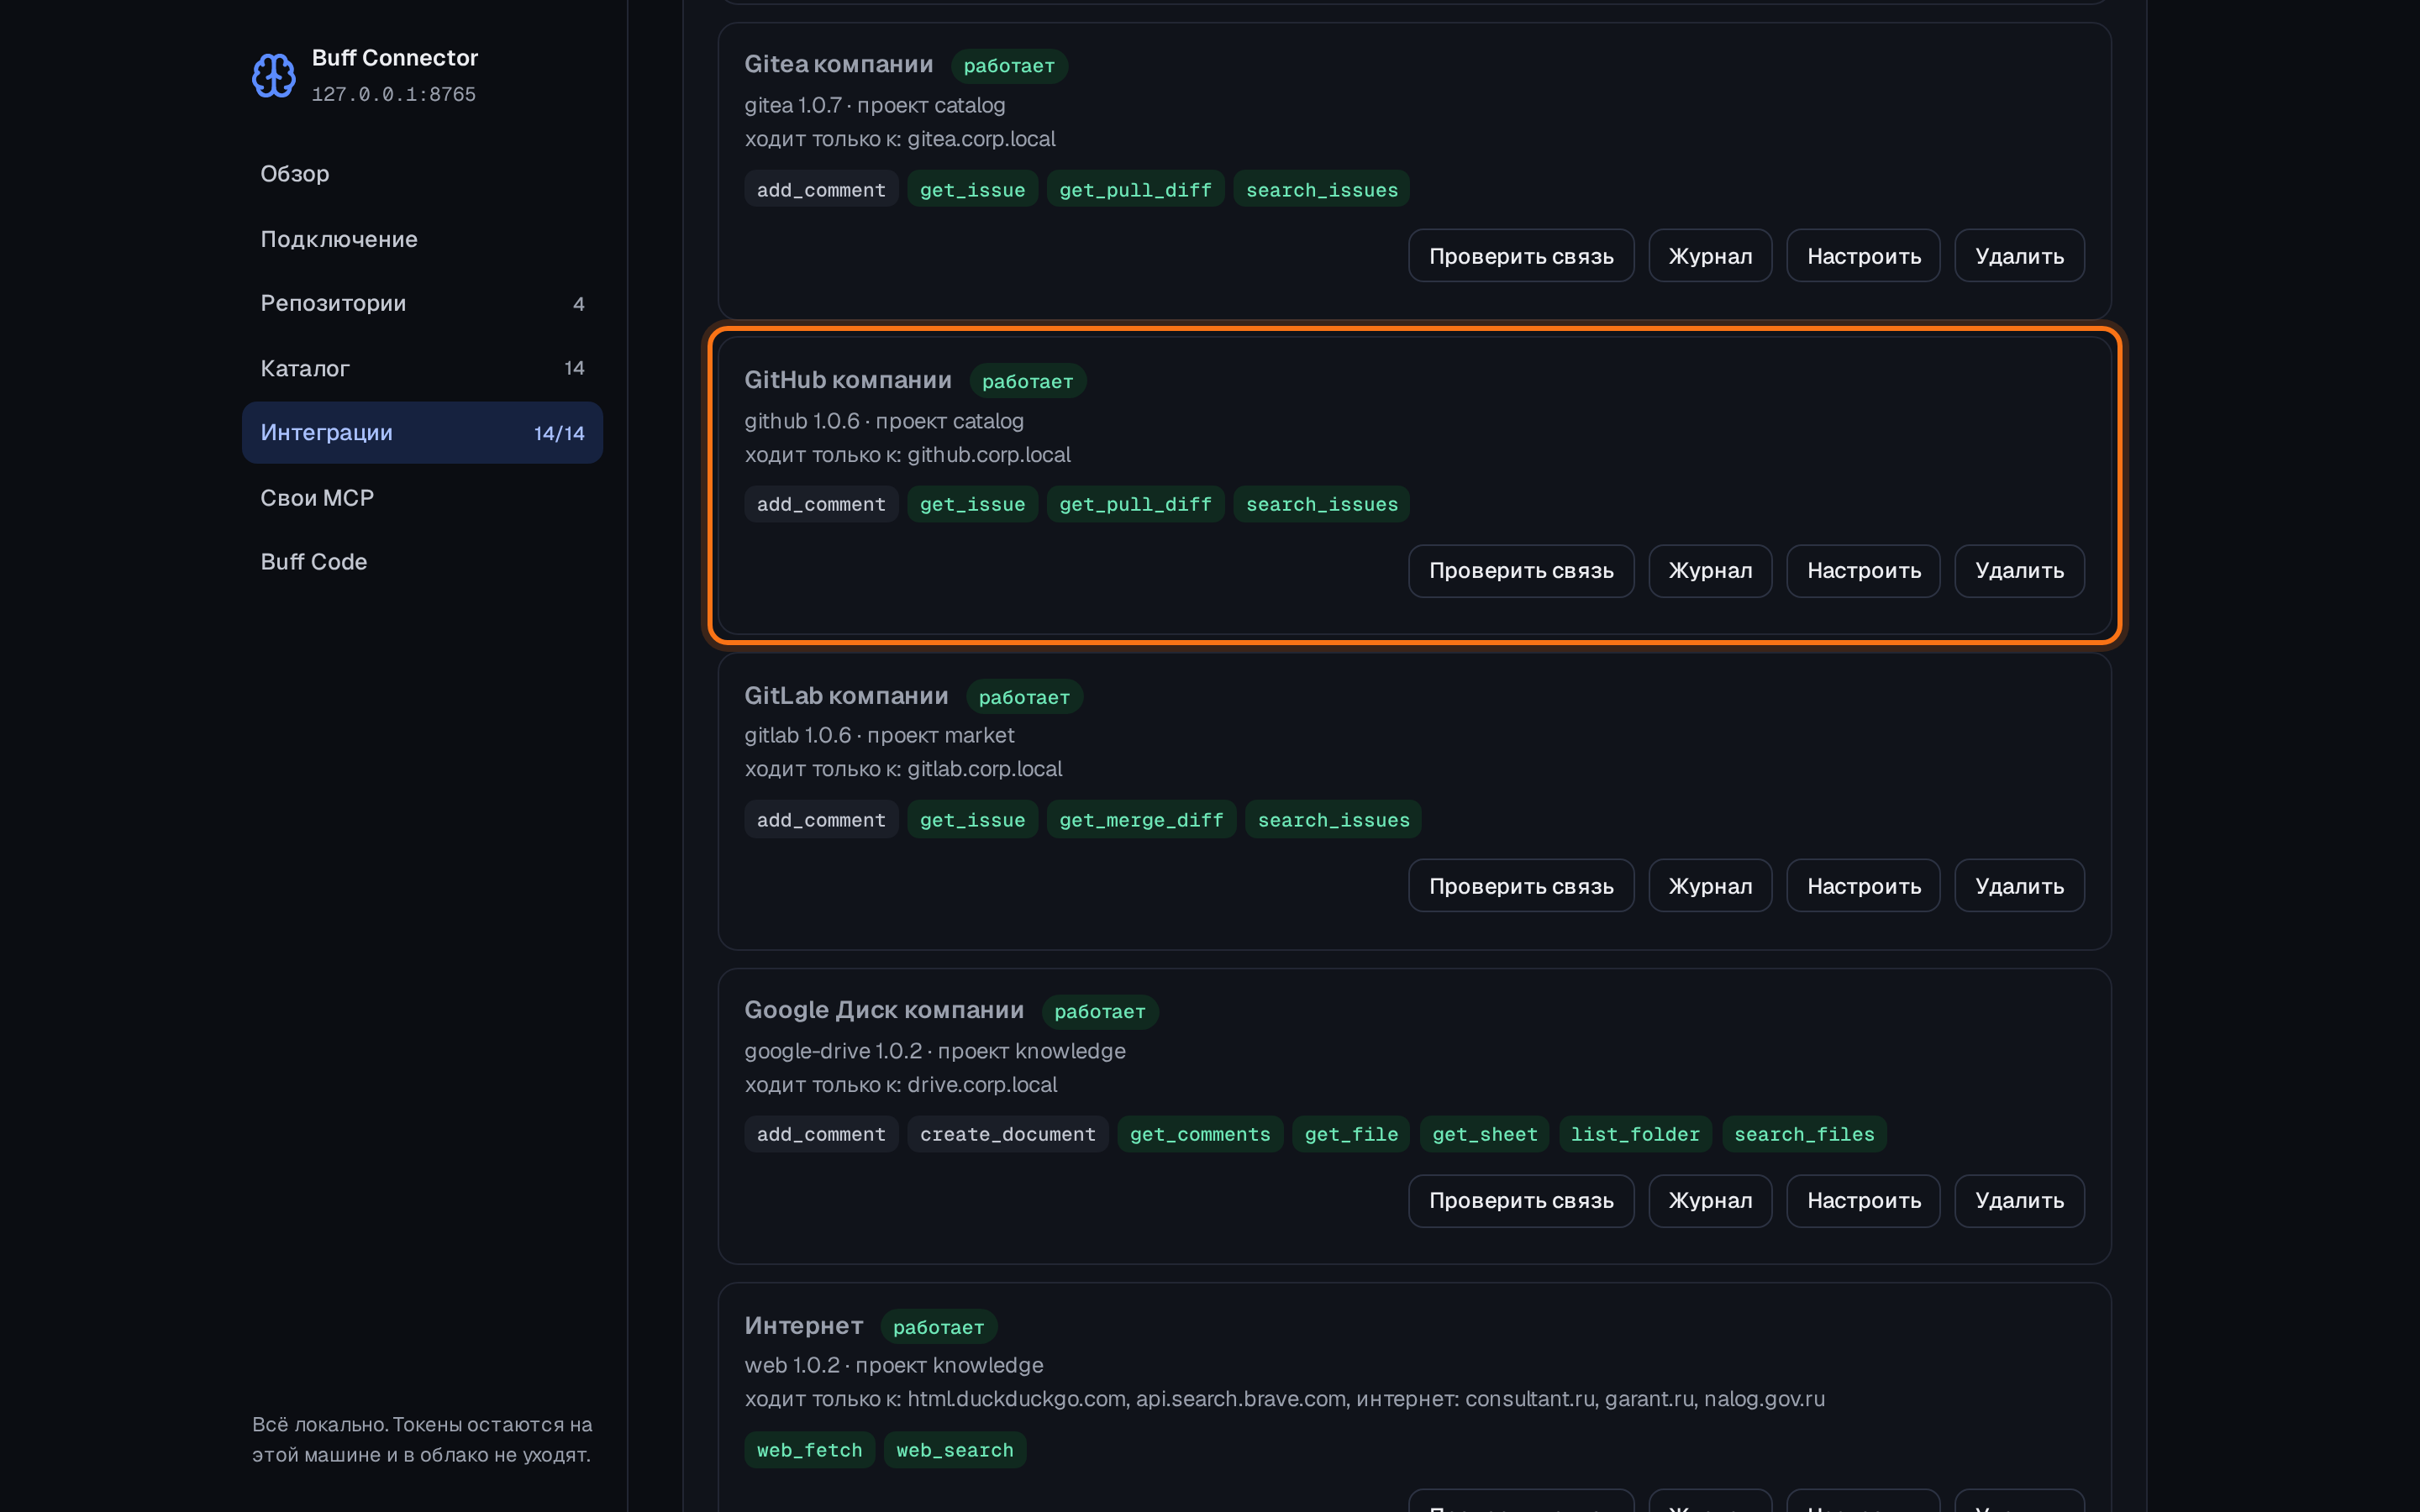
Task: Click the web_search tag
Action: click(x=954, y=1450)
